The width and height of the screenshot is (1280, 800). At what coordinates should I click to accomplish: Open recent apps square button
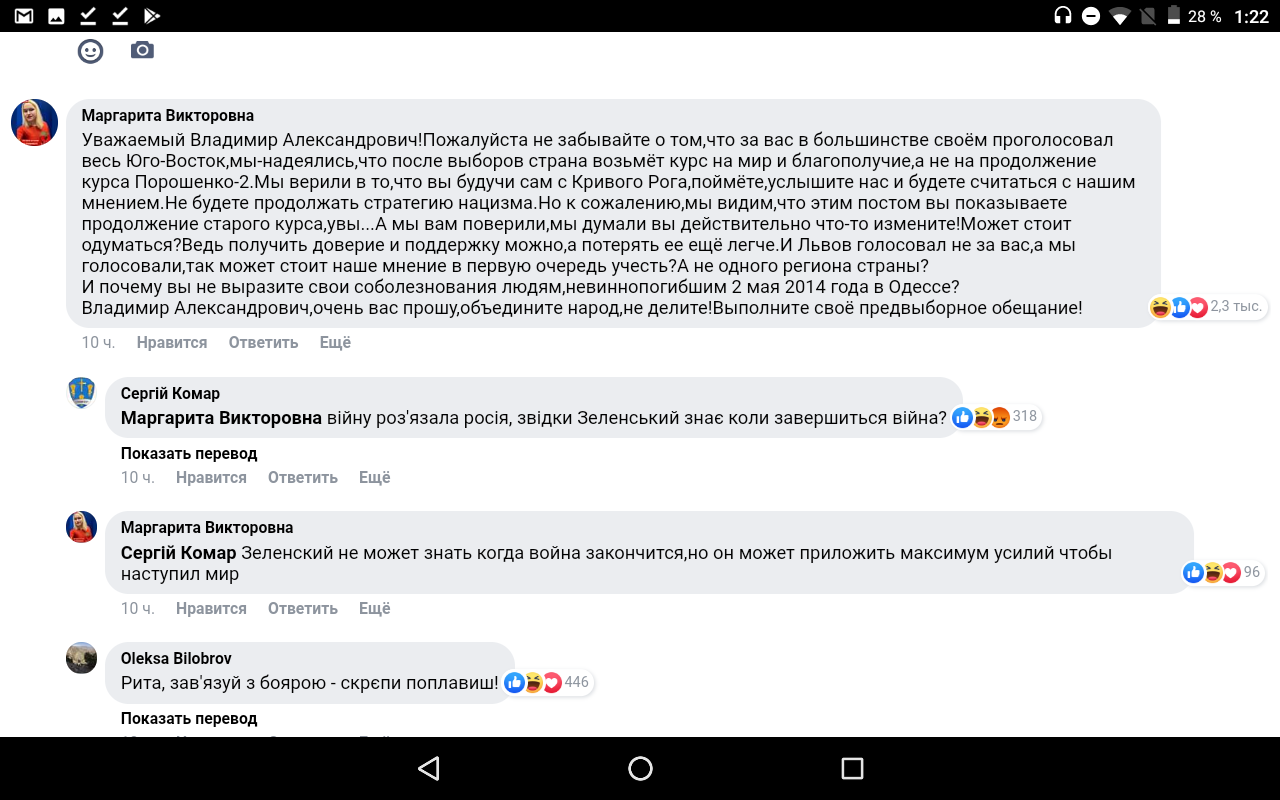click(x=852, y=768)
